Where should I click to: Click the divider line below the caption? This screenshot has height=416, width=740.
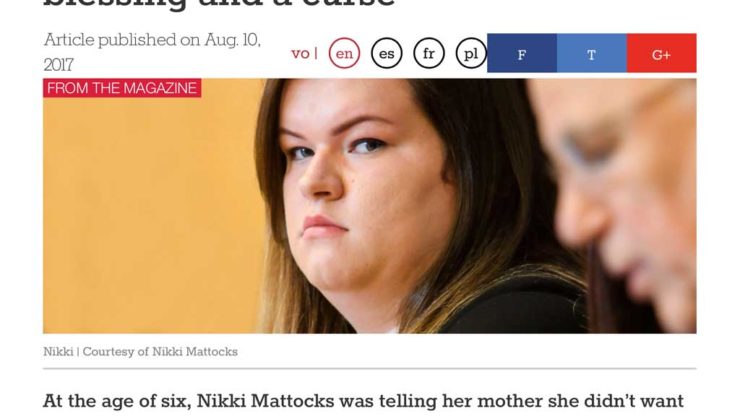tap(370, 368)
